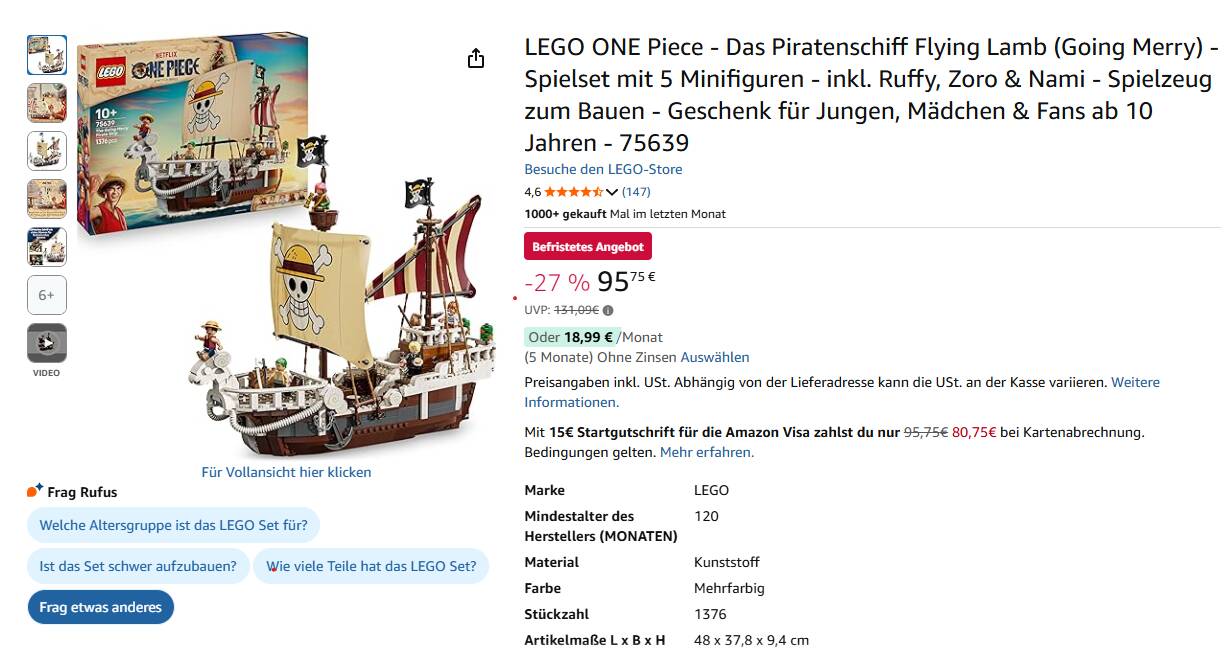
Task: Open the 'Besuche den LEGO-Store' link
Action: point(603,169)
